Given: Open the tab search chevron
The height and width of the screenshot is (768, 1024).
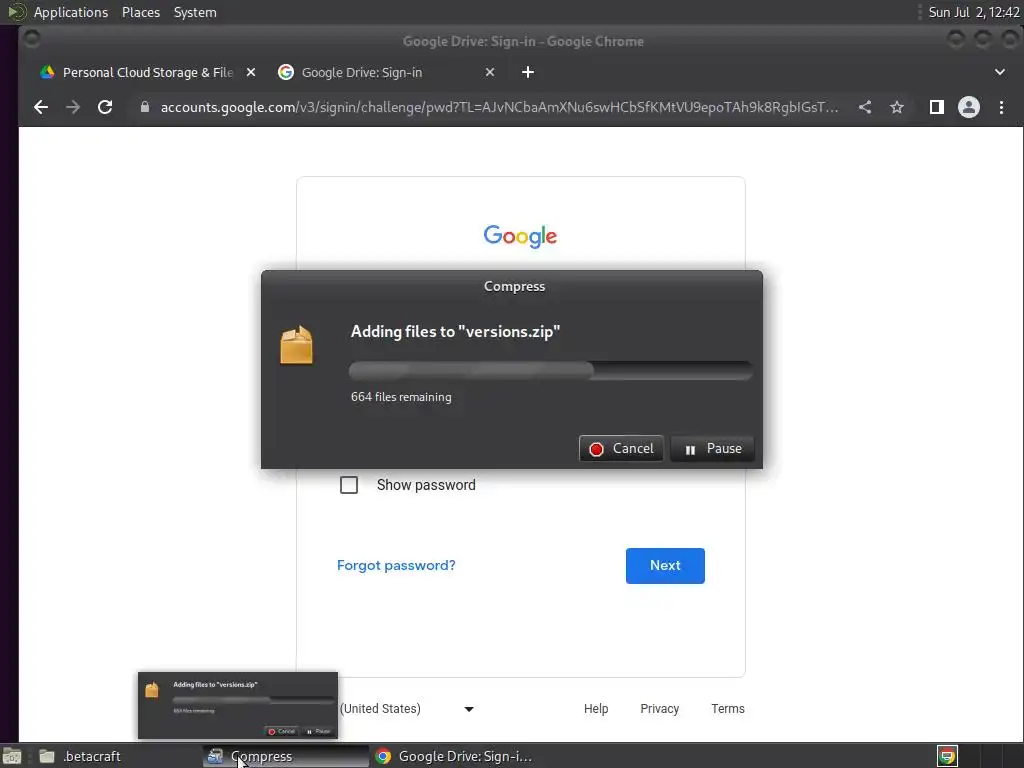Looking at the screenshot, I should click(x=1000, y=72).
